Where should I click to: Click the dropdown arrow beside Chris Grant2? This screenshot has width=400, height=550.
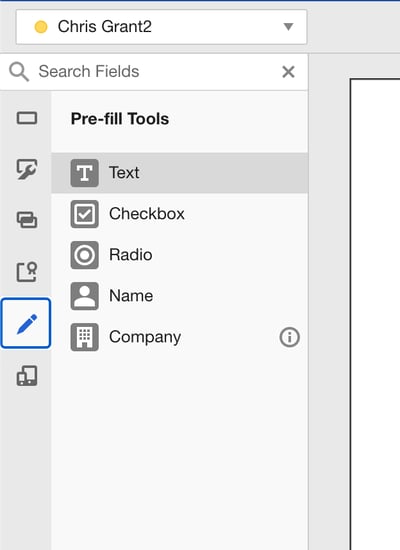point(288,27)
